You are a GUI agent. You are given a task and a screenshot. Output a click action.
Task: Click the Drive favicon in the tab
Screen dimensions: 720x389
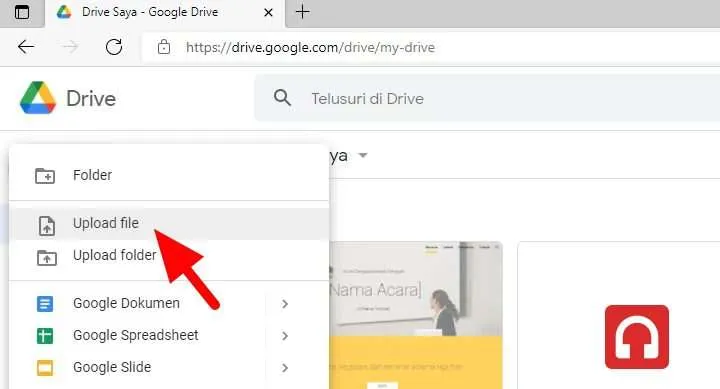[64, 12]
